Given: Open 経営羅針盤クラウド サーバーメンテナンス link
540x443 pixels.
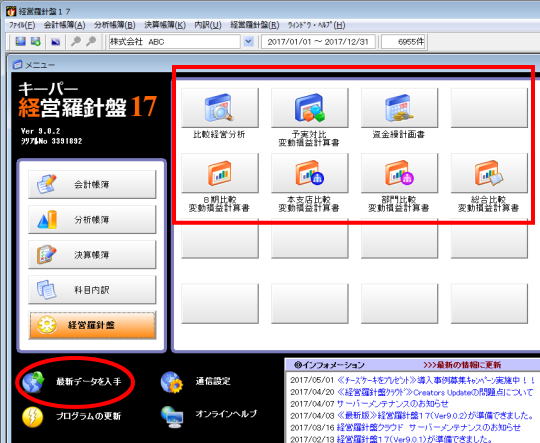Looking at the screenshot, I should click(429, 427).
